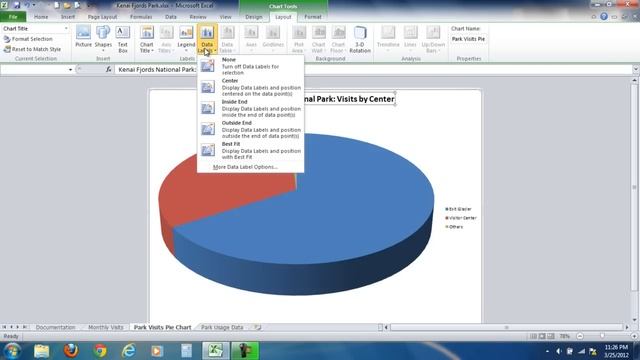Click Format Selection

(28, 39)
